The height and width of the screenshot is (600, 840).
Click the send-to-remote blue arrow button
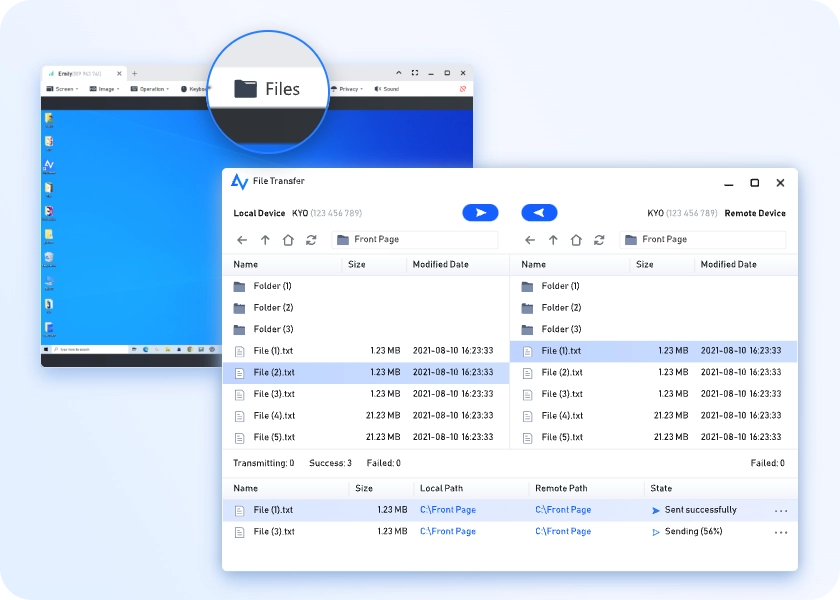(480, 213)
